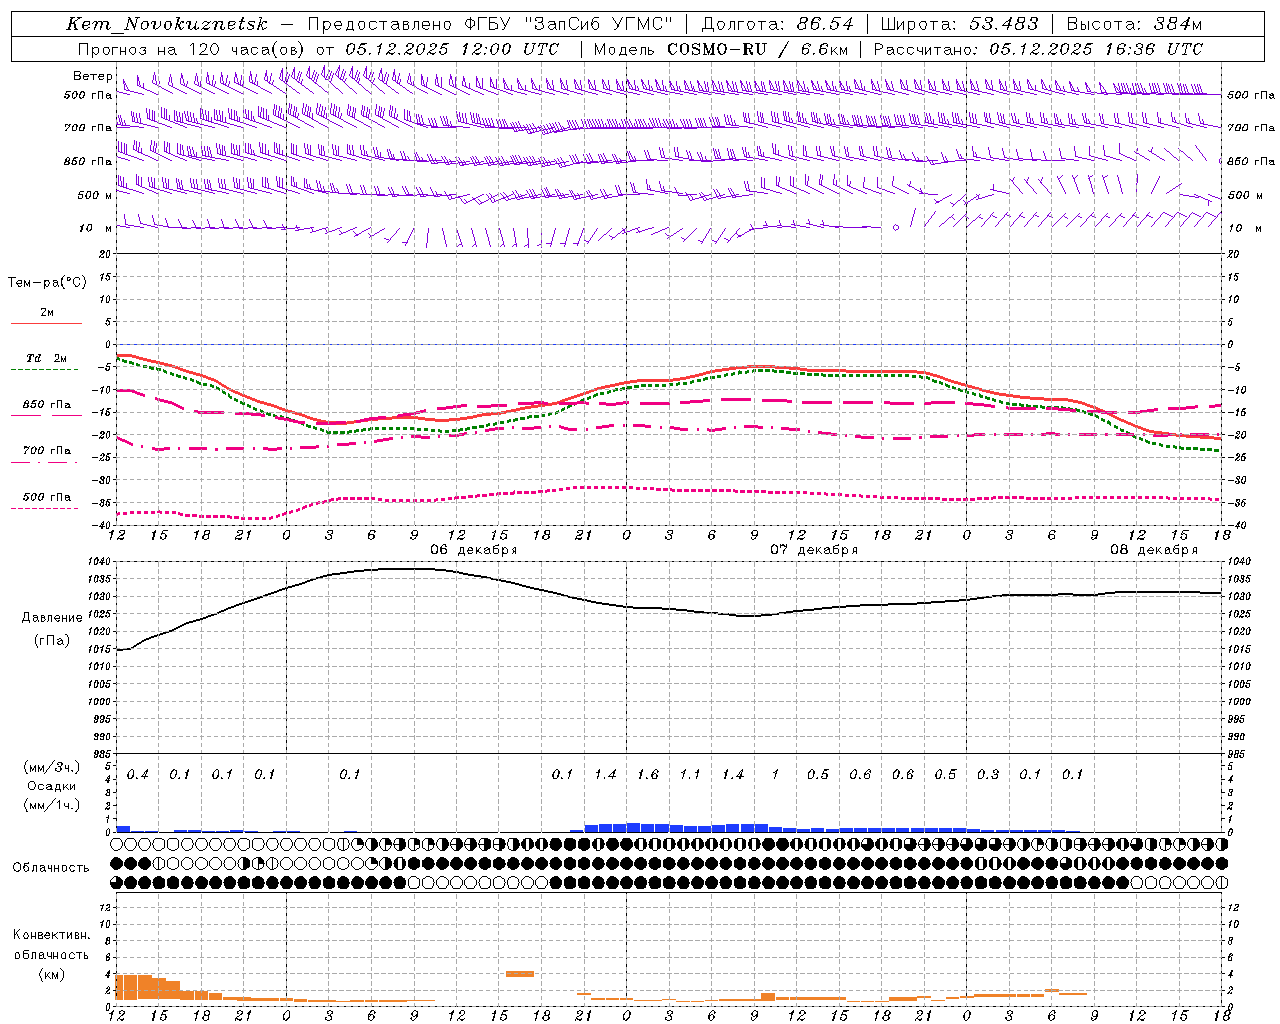The image size is (1280, 1024).
Task: Click the '(мм/3ч.)' precipitation unit label
Action: coord(52,767)
